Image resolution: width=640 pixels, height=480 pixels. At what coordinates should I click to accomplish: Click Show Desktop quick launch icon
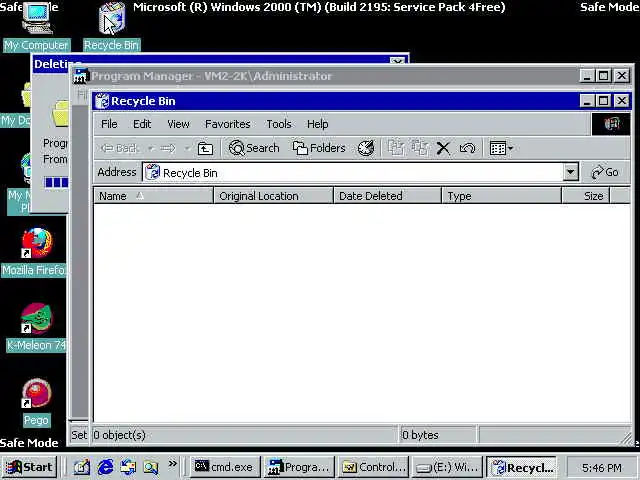click(81, 467)
